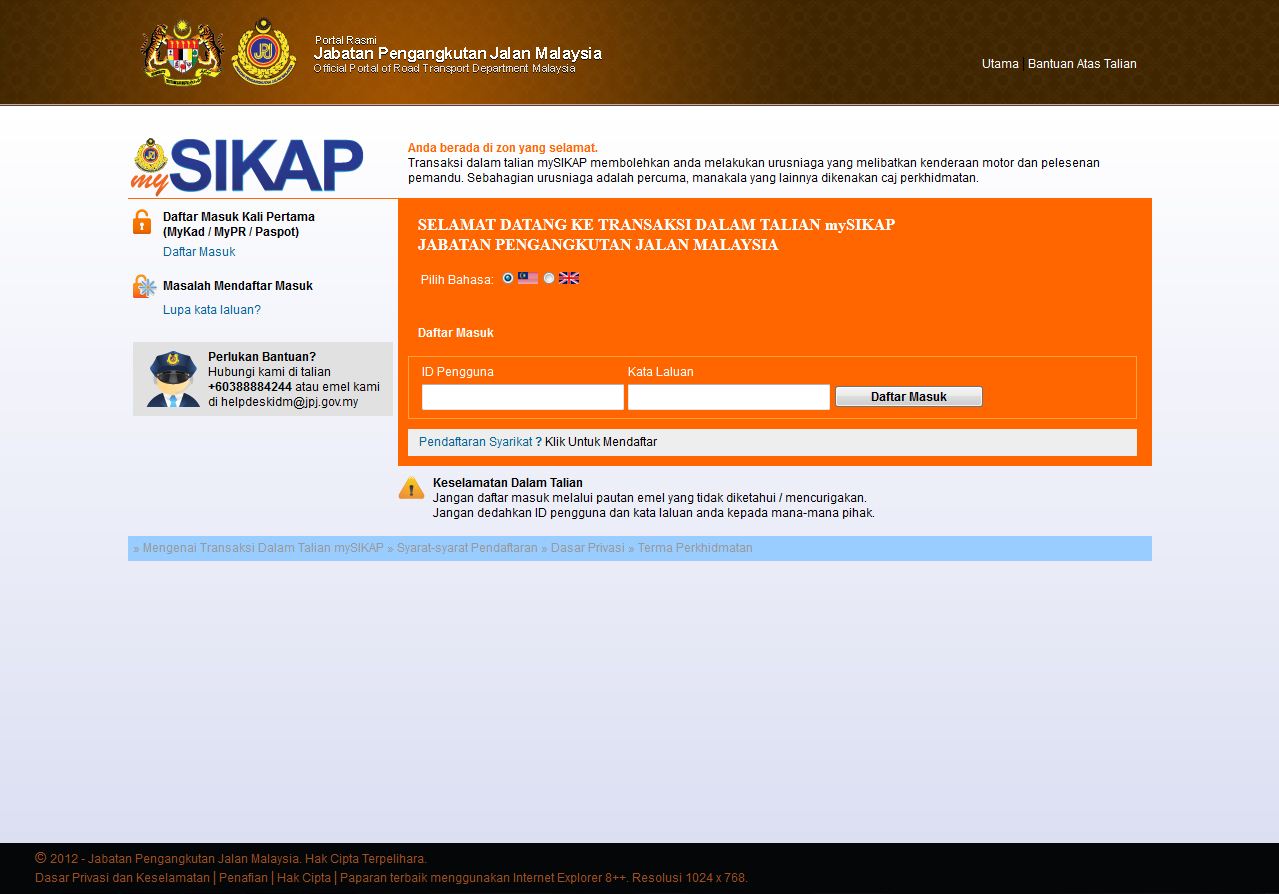The height and width of the screenshot is (894, 1279).
Task: Click 'Daftar Masuk Kali Pertama' heading
Action: (x=239, y=217)
